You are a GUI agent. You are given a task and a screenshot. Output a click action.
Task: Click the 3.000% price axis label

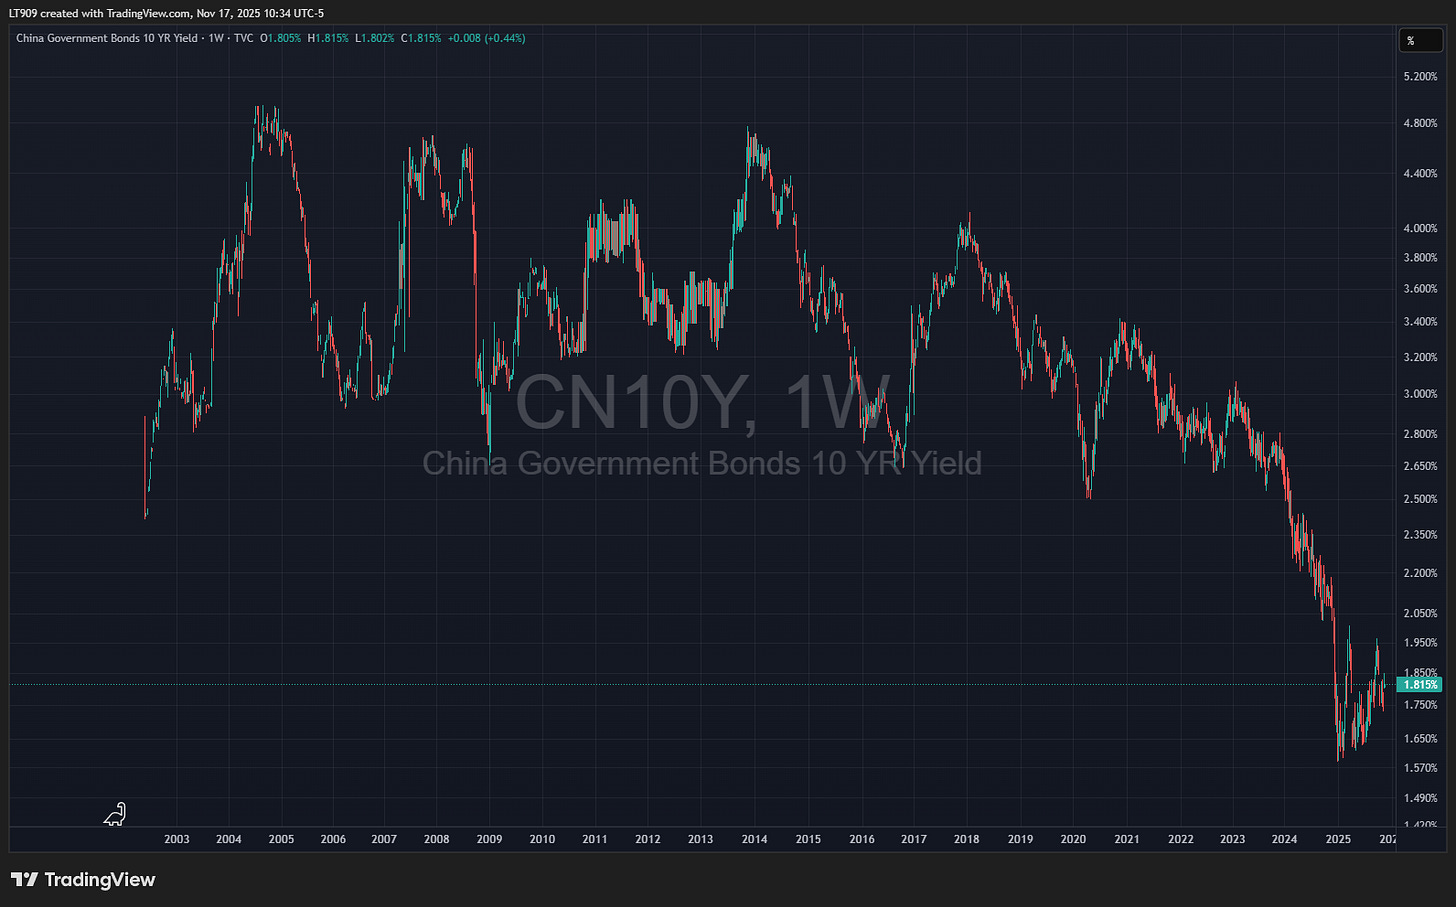(1421, 394)
